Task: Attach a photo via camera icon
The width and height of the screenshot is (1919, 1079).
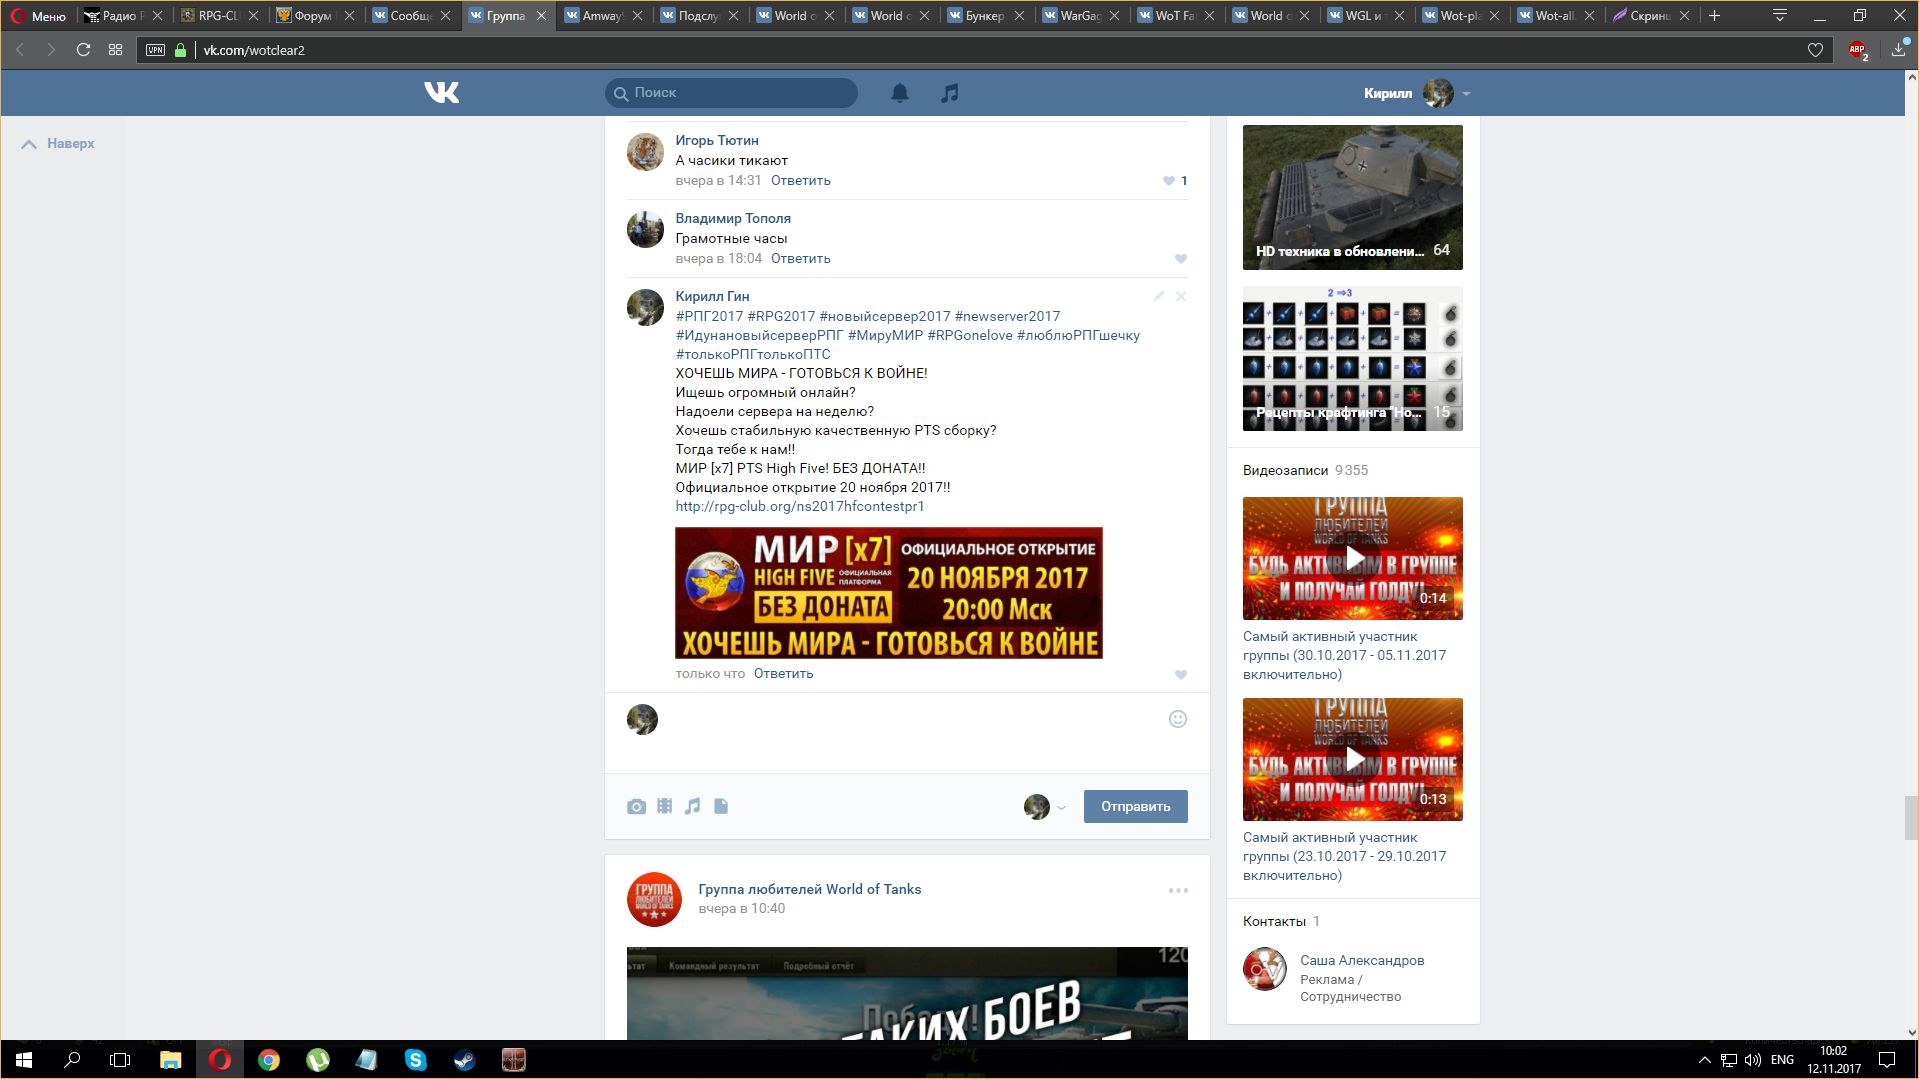Action: [x=636, y=806]
